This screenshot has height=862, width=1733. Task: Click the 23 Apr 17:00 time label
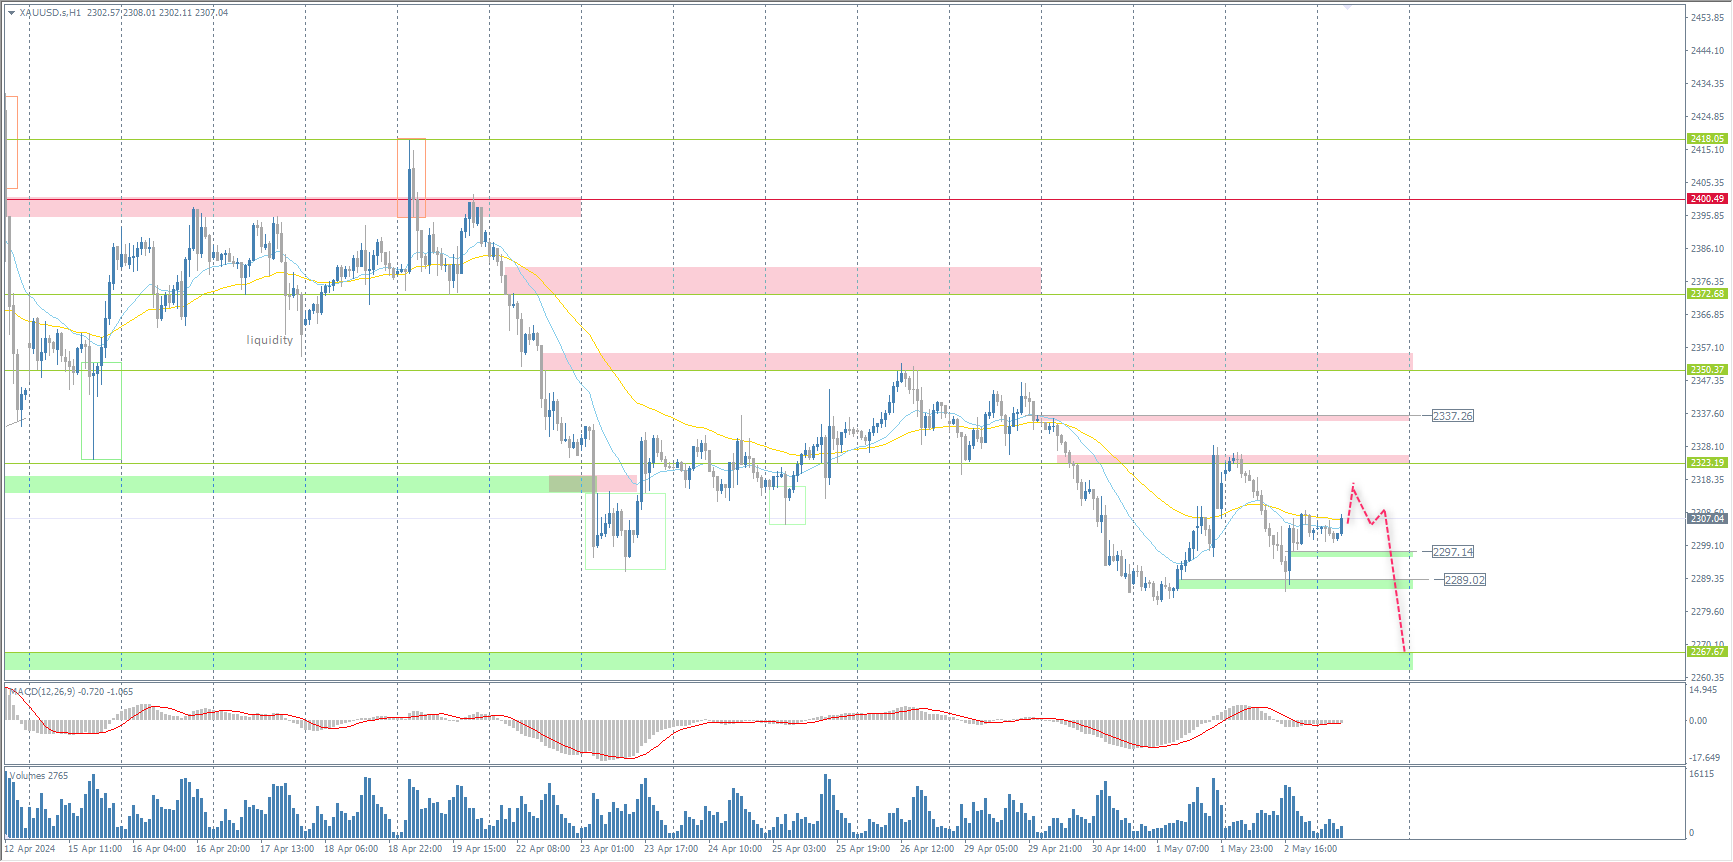(x=671, y=849)
